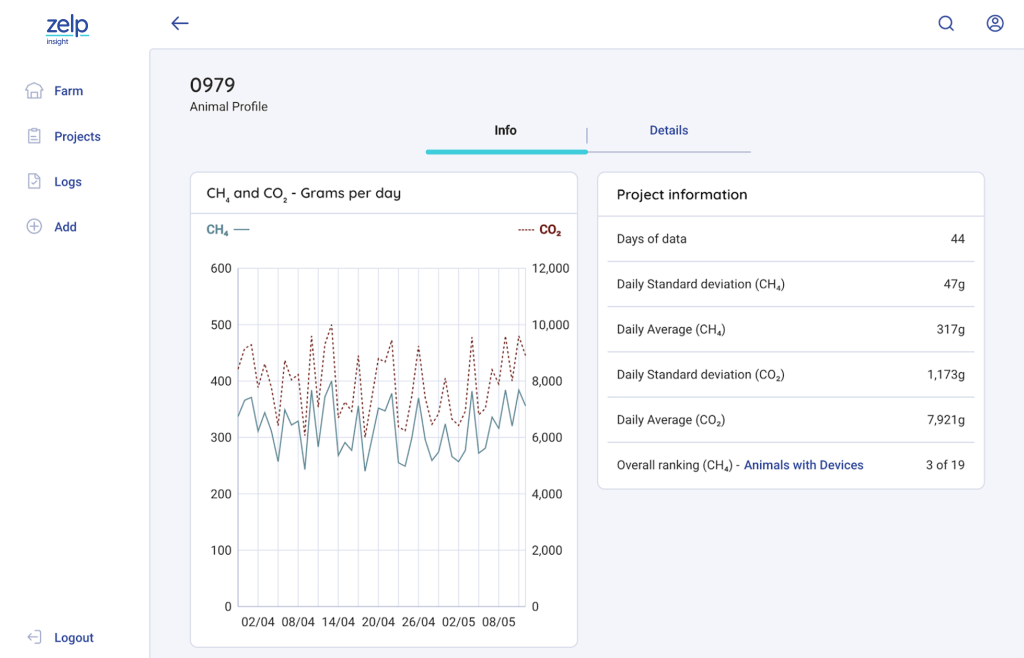Toggle CO2 series in chart legend
1024x658 pixels.
click(540, 230)
